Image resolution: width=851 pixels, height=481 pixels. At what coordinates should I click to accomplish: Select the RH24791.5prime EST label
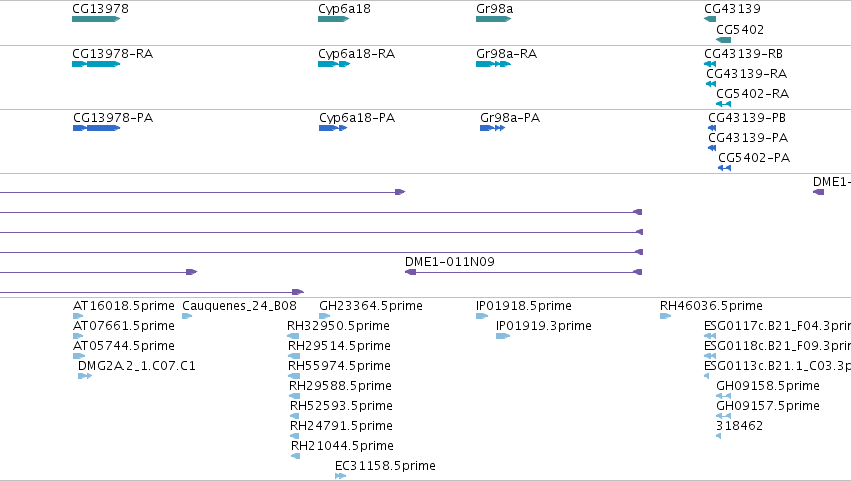click(341, 426)
